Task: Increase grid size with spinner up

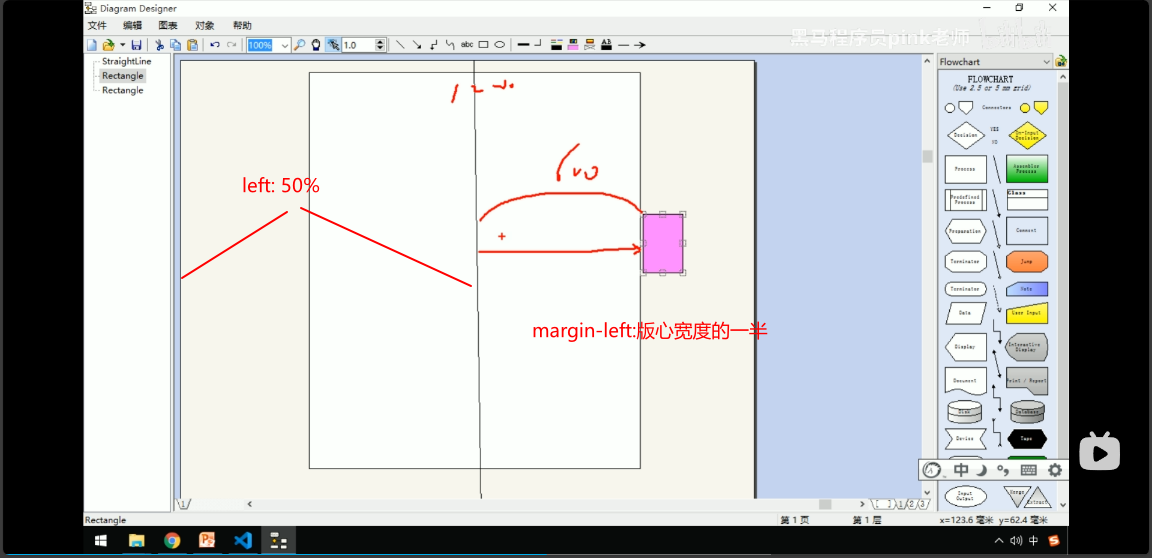Action: tap(380, 42)
